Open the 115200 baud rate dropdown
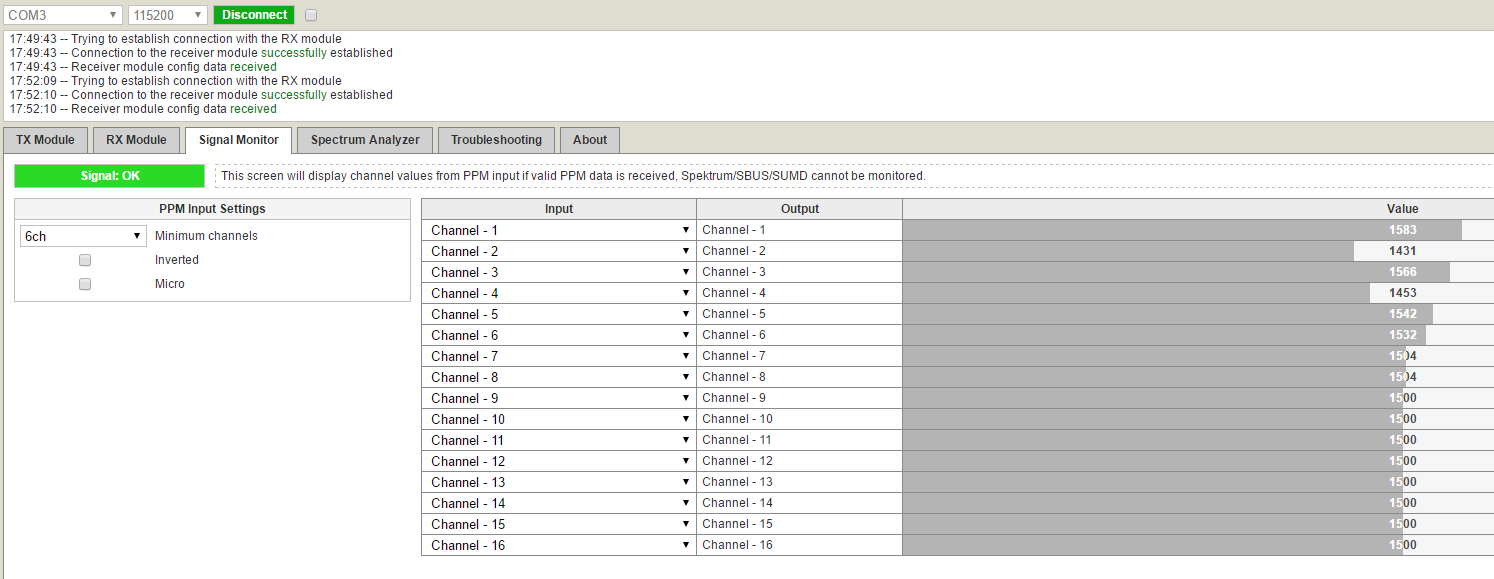Screen dimensions: 1494x579 [167, 15]
